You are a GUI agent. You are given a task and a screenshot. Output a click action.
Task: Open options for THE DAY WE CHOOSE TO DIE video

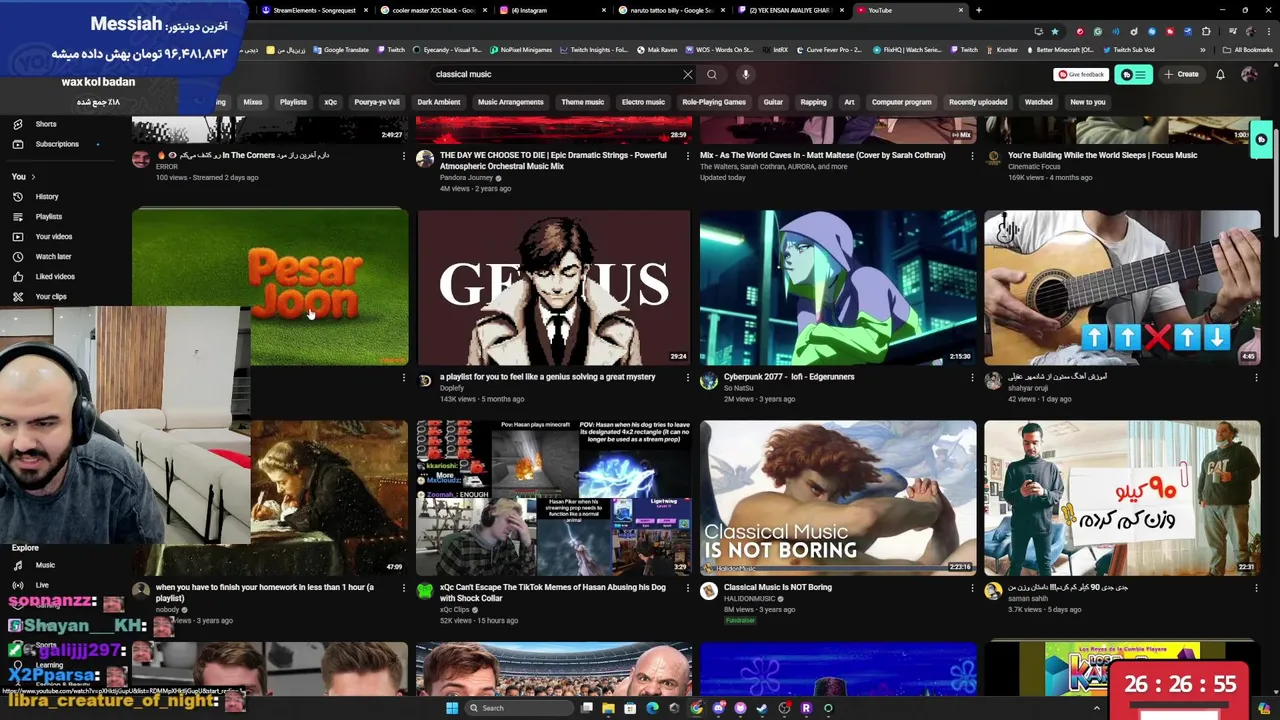pyautogui.click(x=688, y=156)
